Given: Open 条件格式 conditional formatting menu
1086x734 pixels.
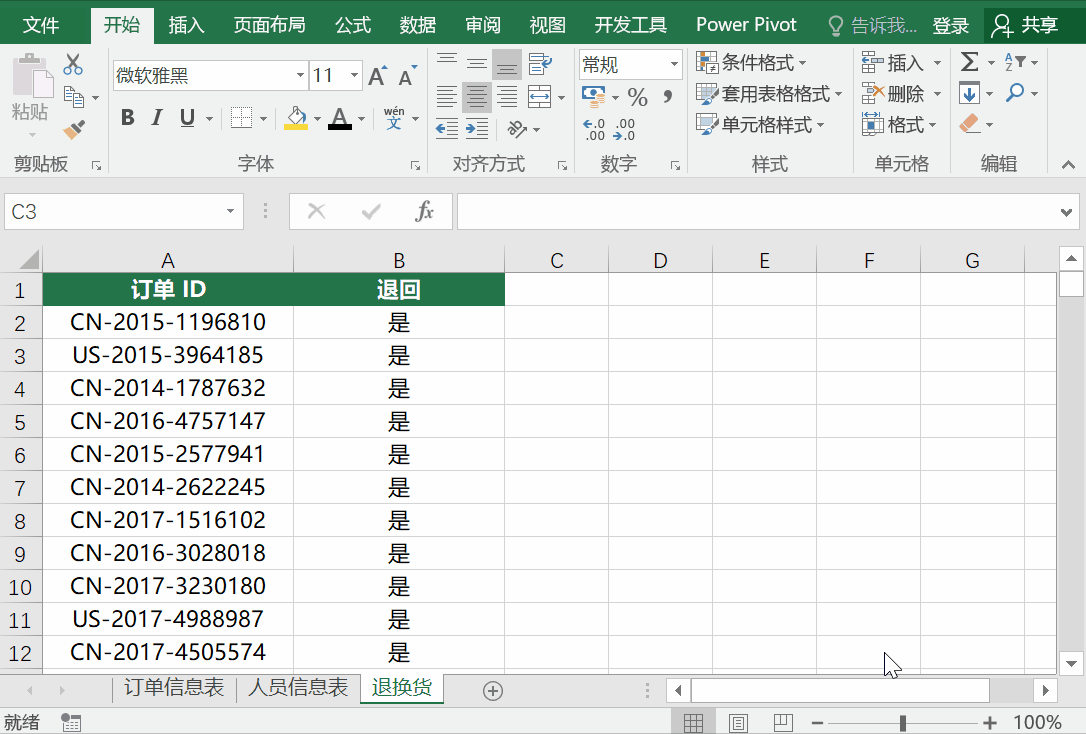Looking at the screenshot, I should pyautogui.click(x=751, y=63).
